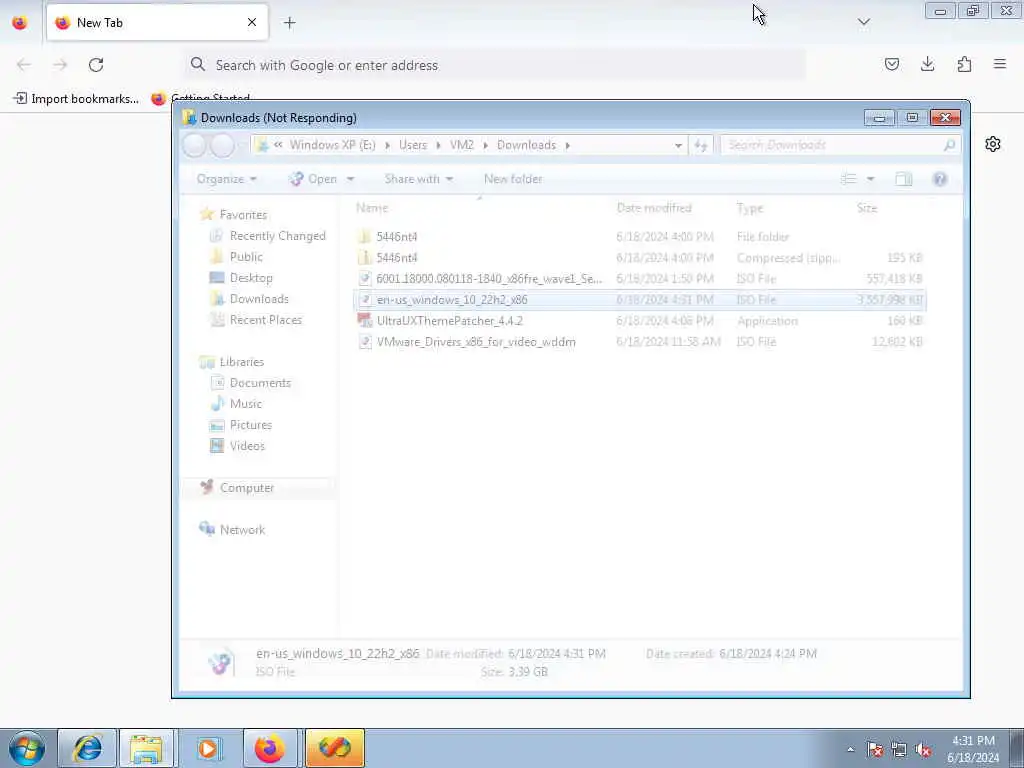Image resolution: width=1024 pixels, height=768 pixels.
Task: Select VMware_Drivers_x86_for_video_wddm ISO
Action: (640, 342)
